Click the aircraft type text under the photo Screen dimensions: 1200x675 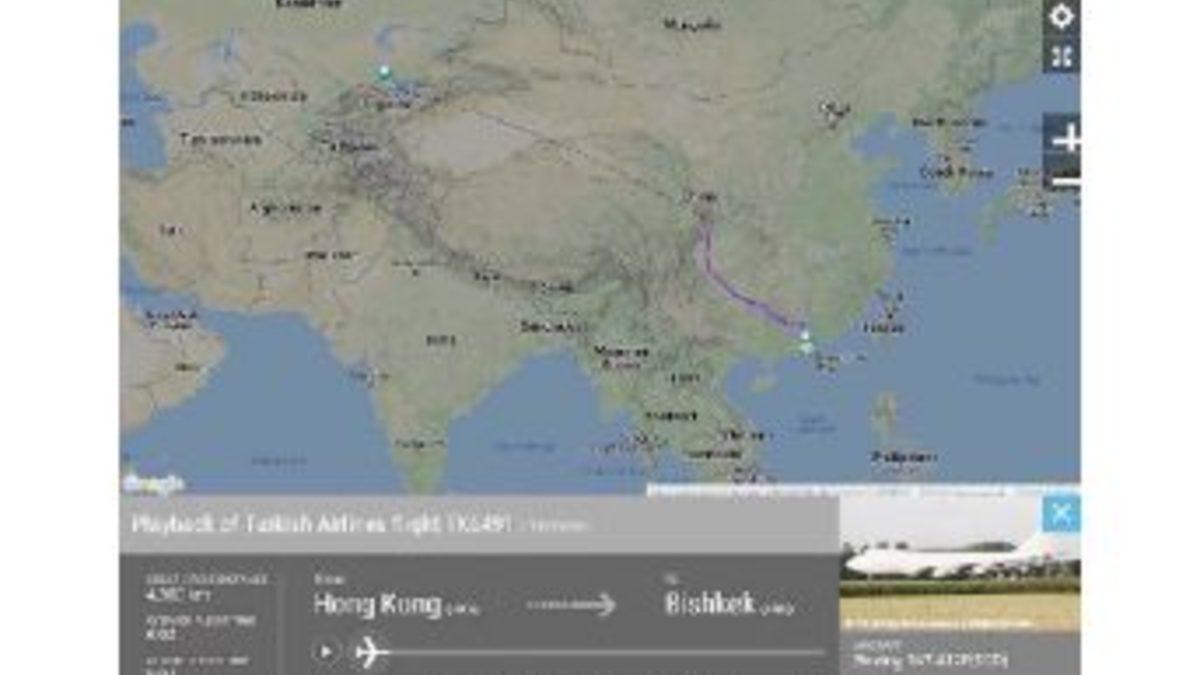coord(930,660)
